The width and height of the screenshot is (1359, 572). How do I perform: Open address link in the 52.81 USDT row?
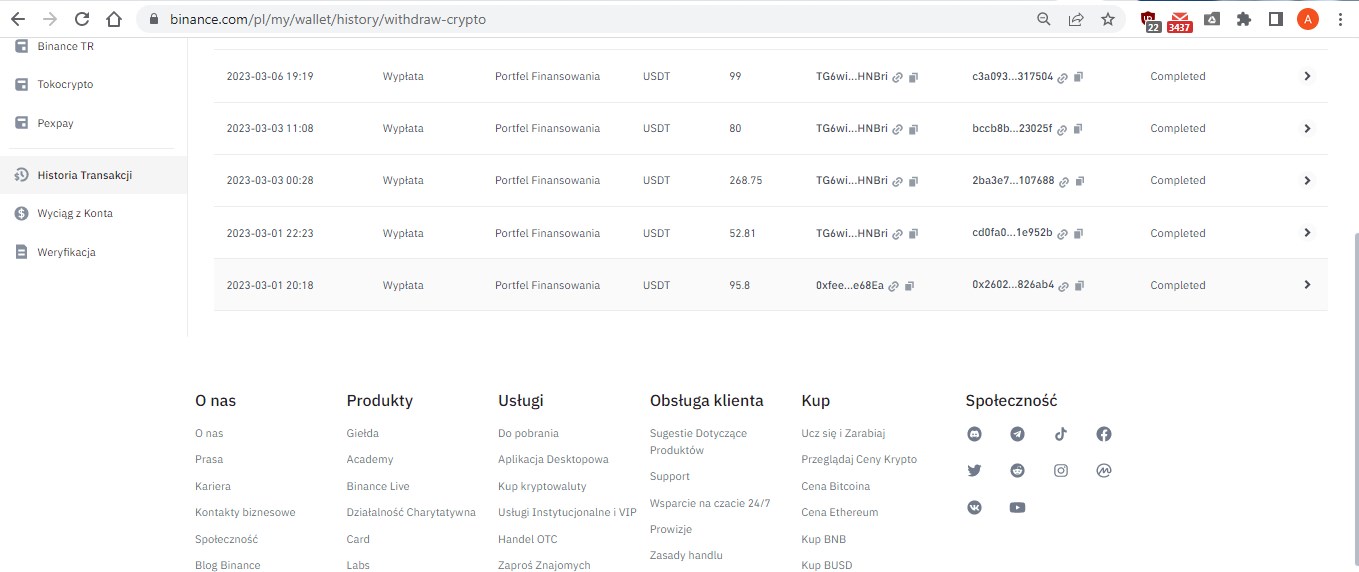click(x=898, y=234)
